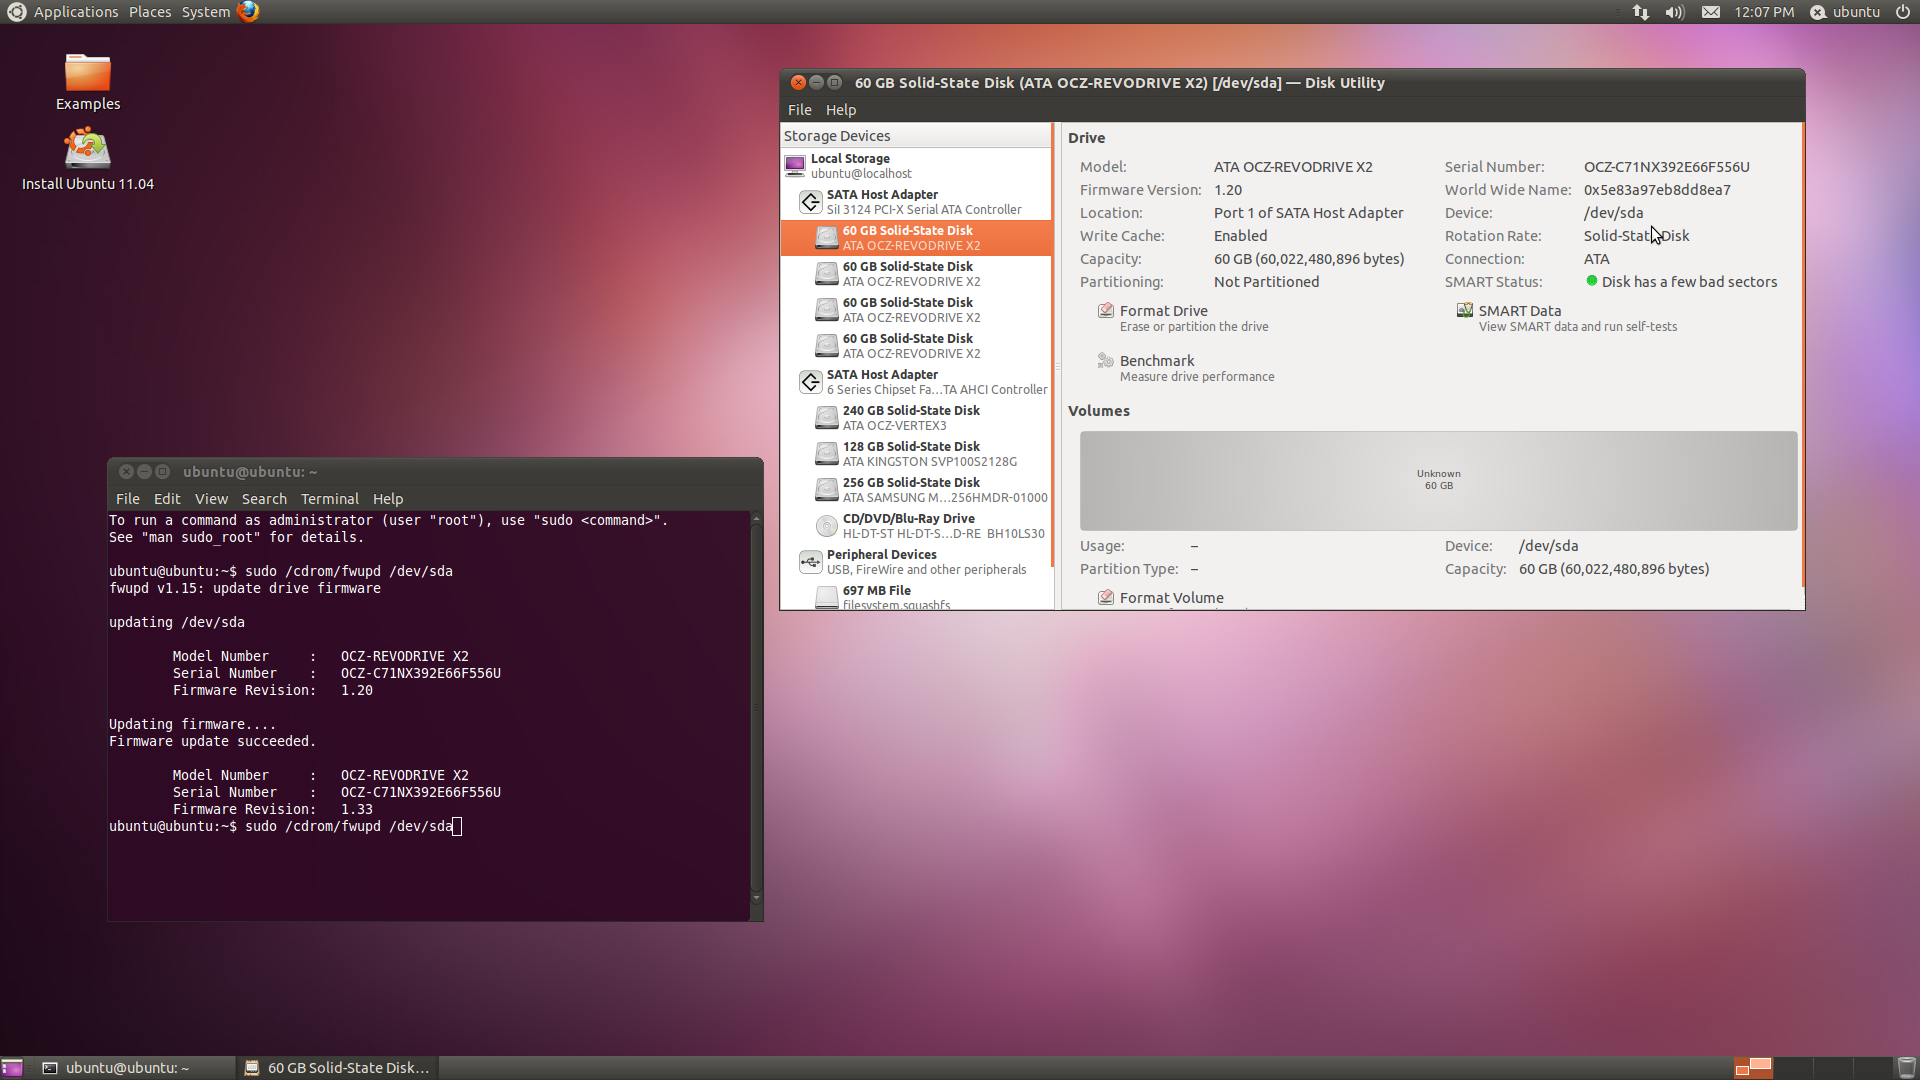This screenshot has width=1920, height=1080.
Task: Open the terminal File menu
Action: (x=128, y=499)
